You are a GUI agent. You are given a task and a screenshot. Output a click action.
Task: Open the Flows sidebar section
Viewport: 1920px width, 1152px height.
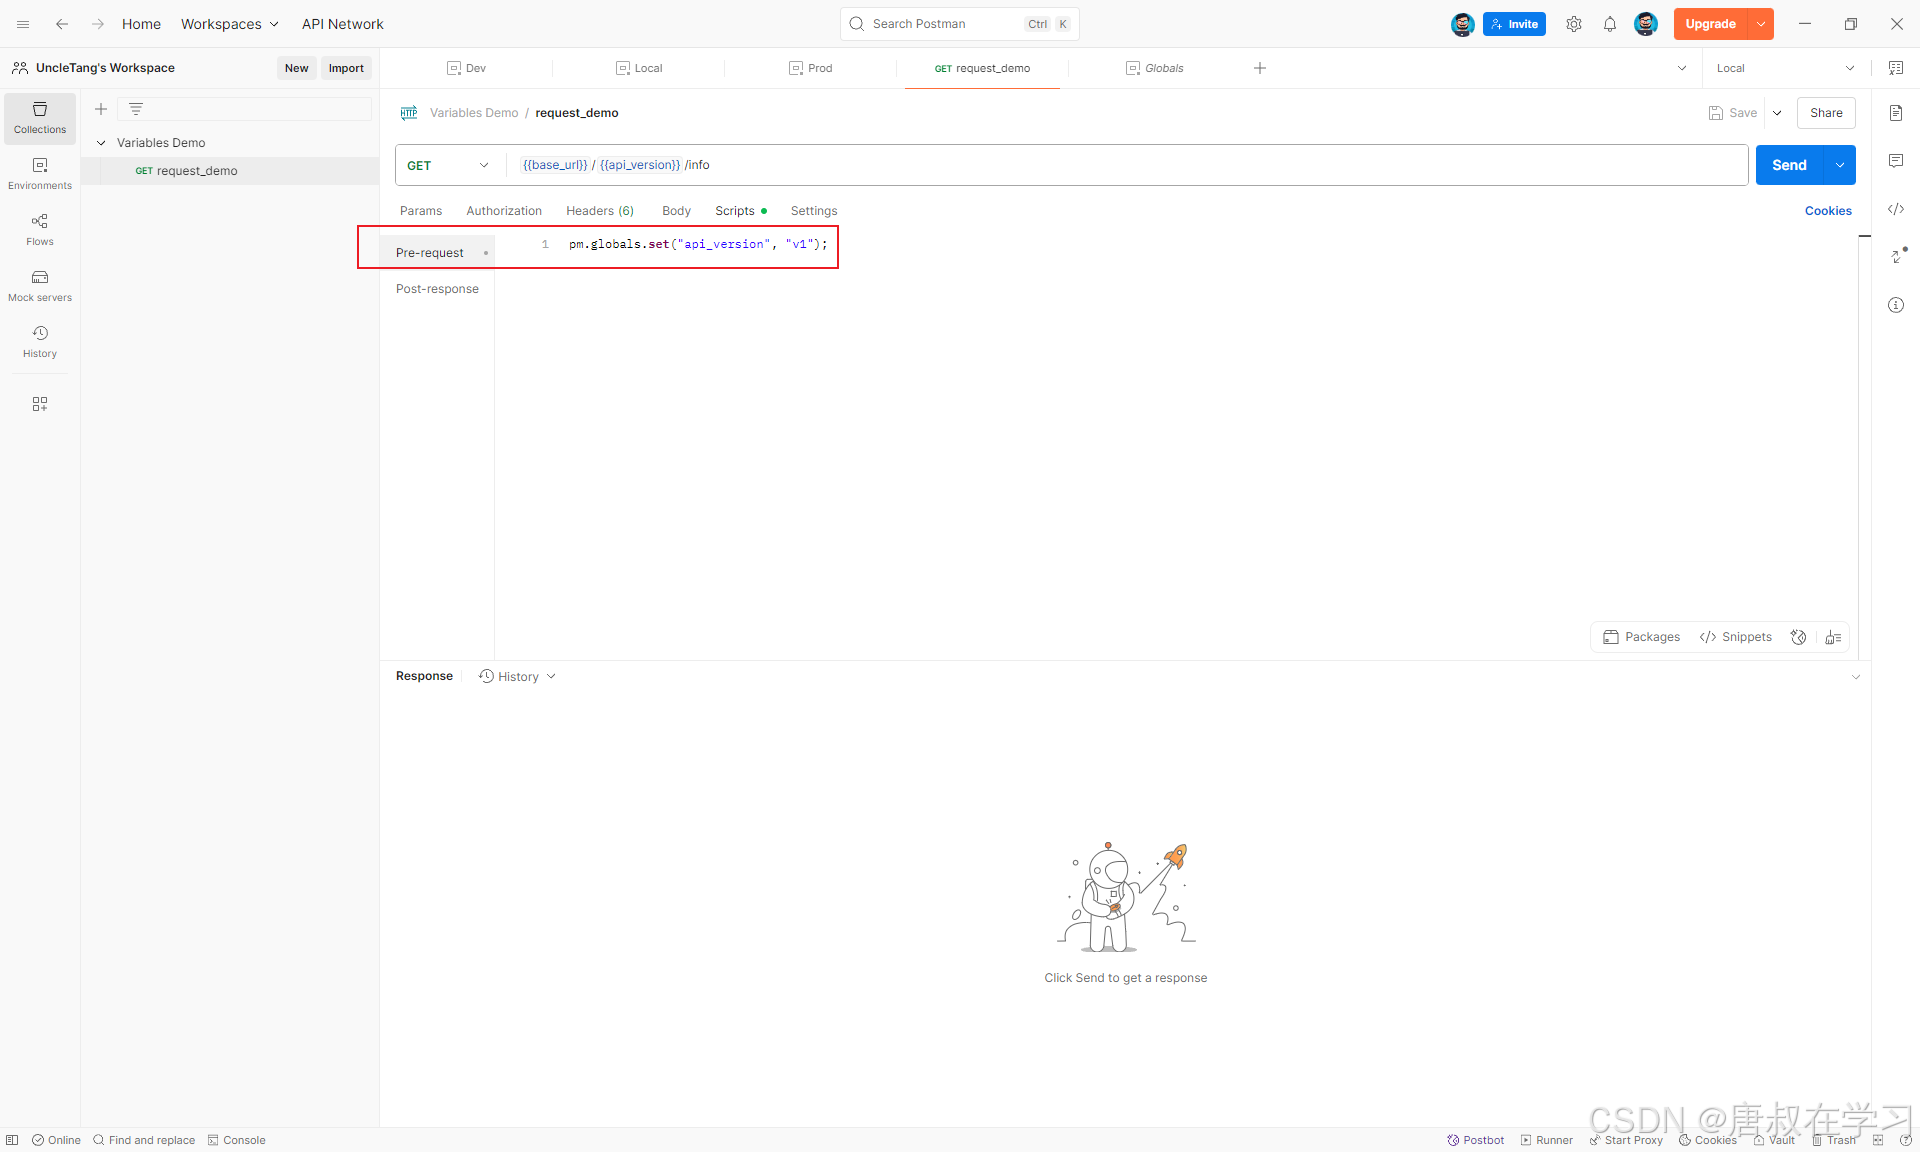coord(40,229)
